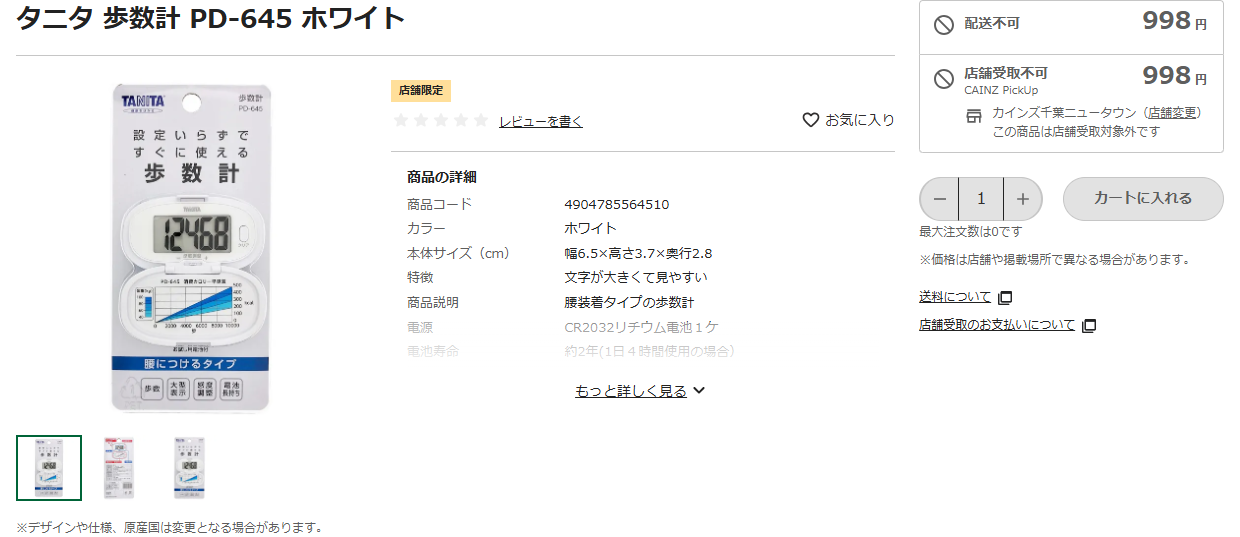Screen dimensions: 1240x537
Task: Open the 店舗受取のお支払いについて link
Action: tap(997, 325)
